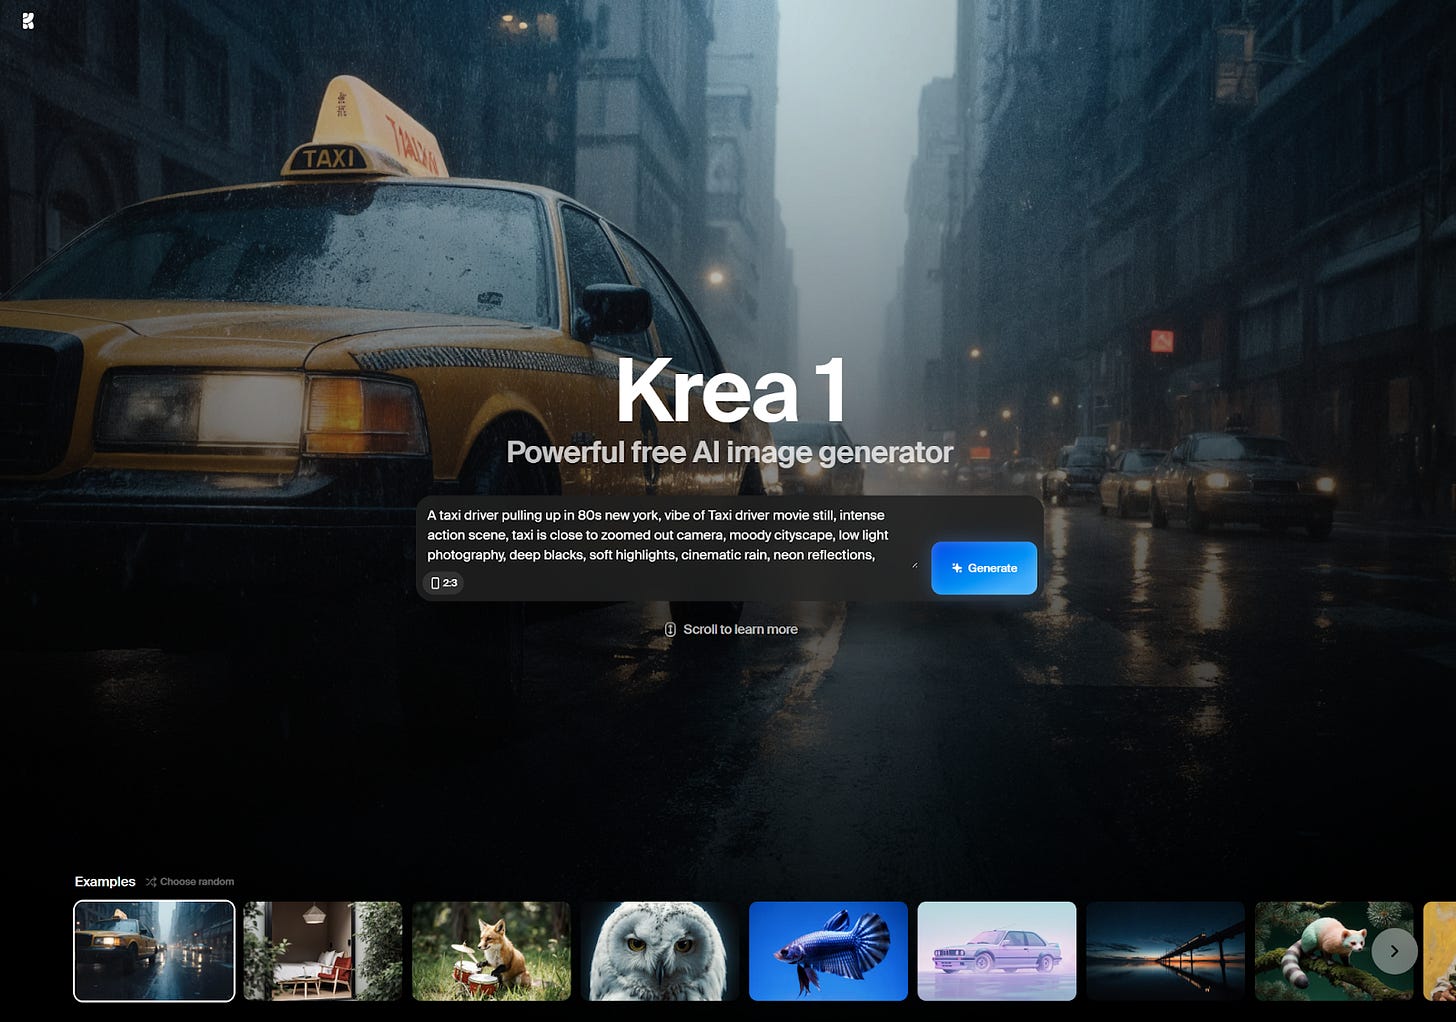Open the Krea logo home icon
This screenshot has width=1456, height=1022.
28,21
